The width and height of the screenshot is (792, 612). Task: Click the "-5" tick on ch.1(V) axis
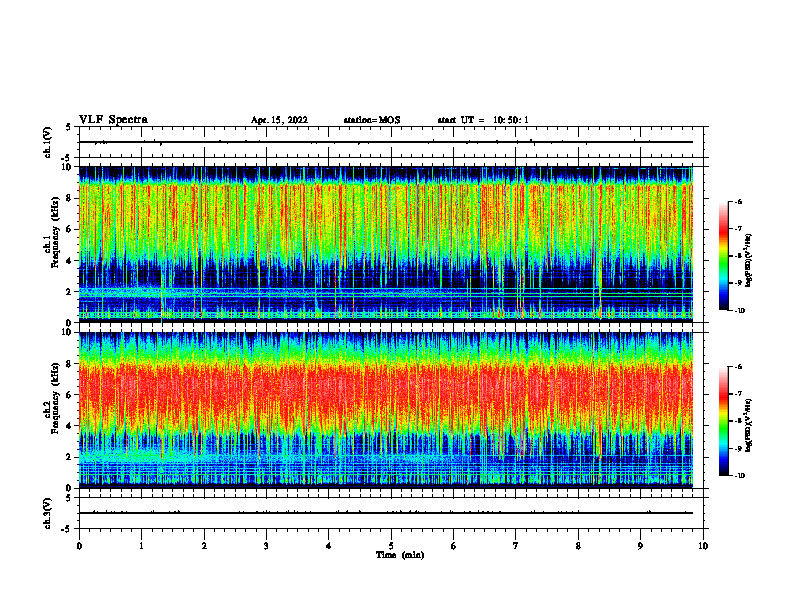tap(67, 159)
